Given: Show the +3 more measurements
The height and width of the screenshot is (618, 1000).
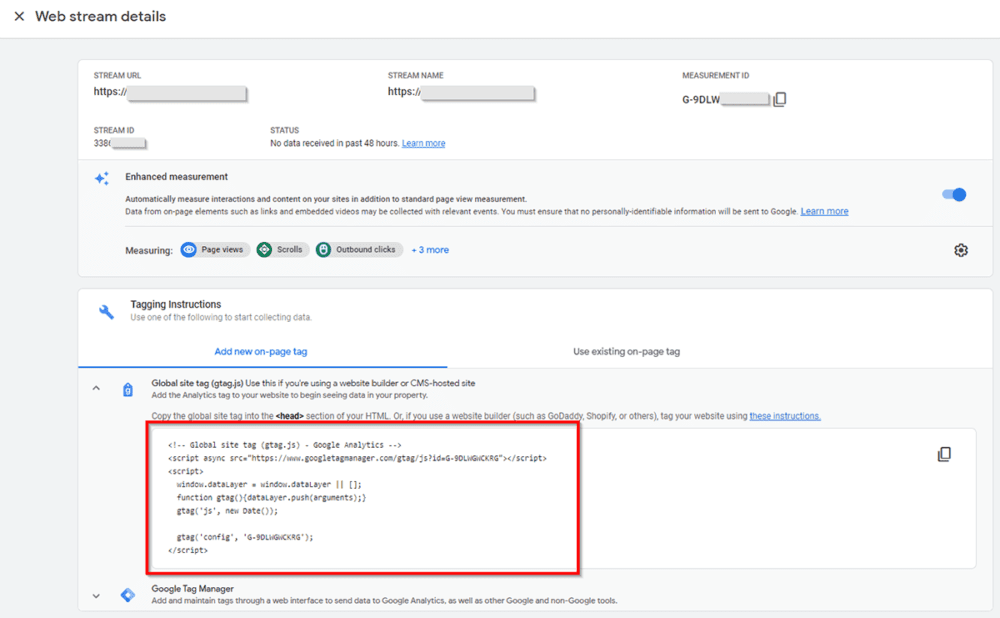Looking at the screenshot, I should [x=430, y=250].
